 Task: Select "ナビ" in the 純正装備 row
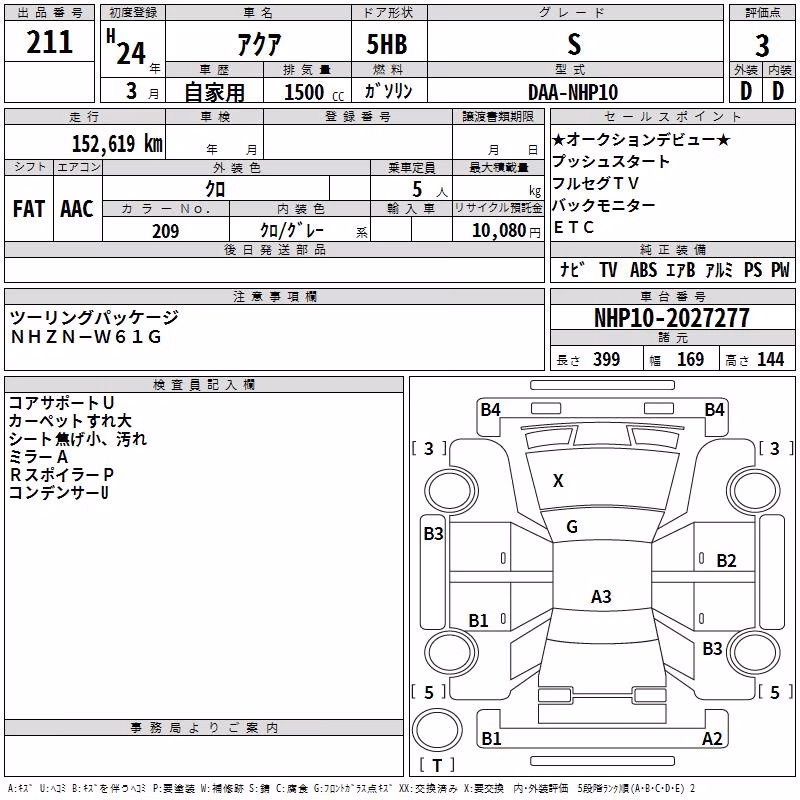[572, 269]
